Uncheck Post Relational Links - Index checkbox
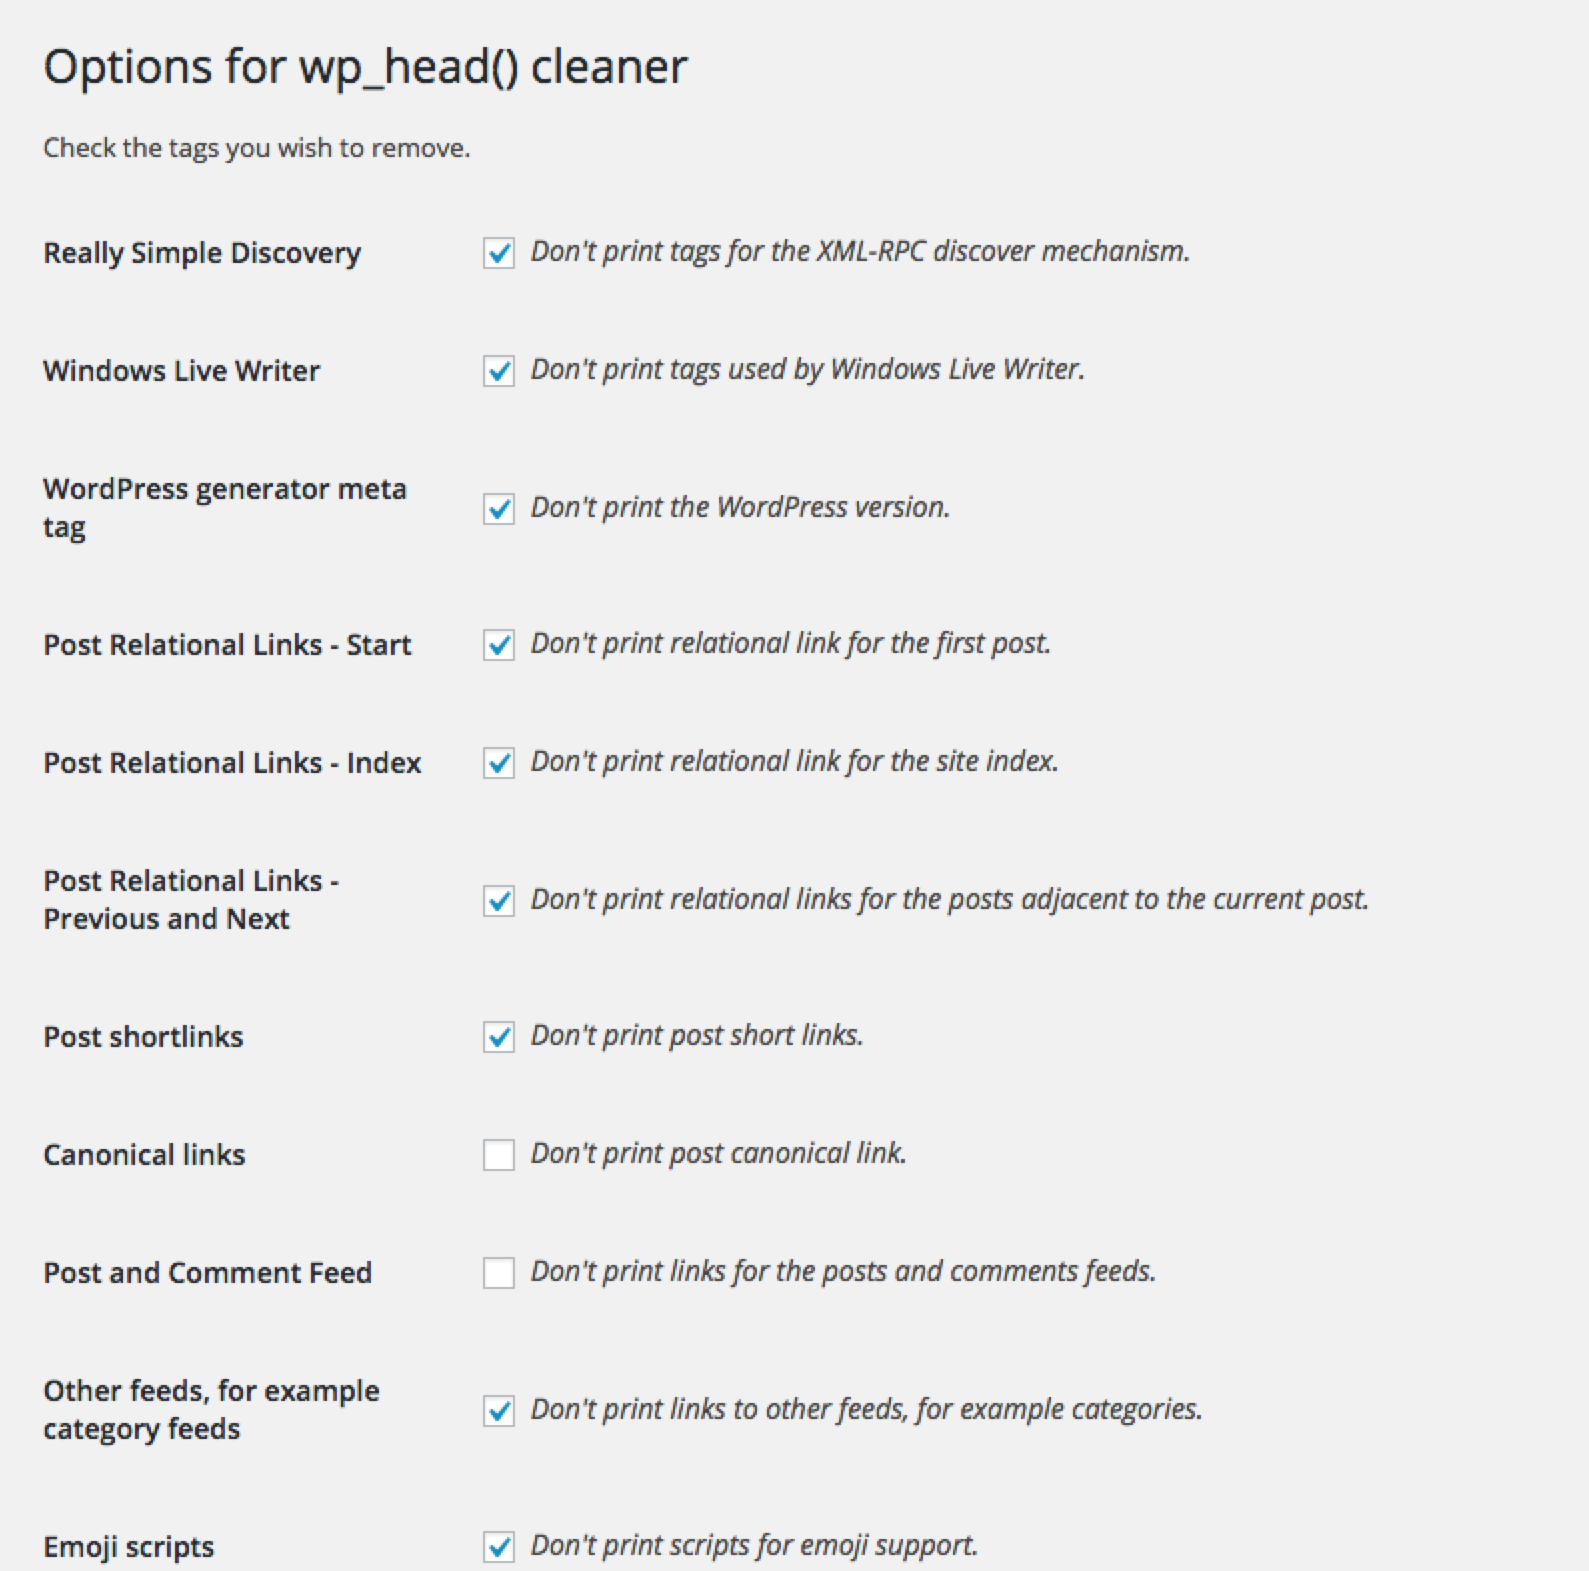This screenshot has height=1571, width=1589. [499, 763]
